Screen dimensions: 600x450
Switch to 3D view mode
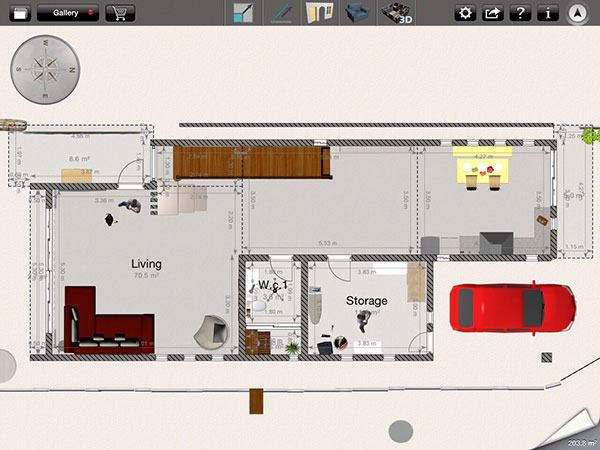click(397, 13)
